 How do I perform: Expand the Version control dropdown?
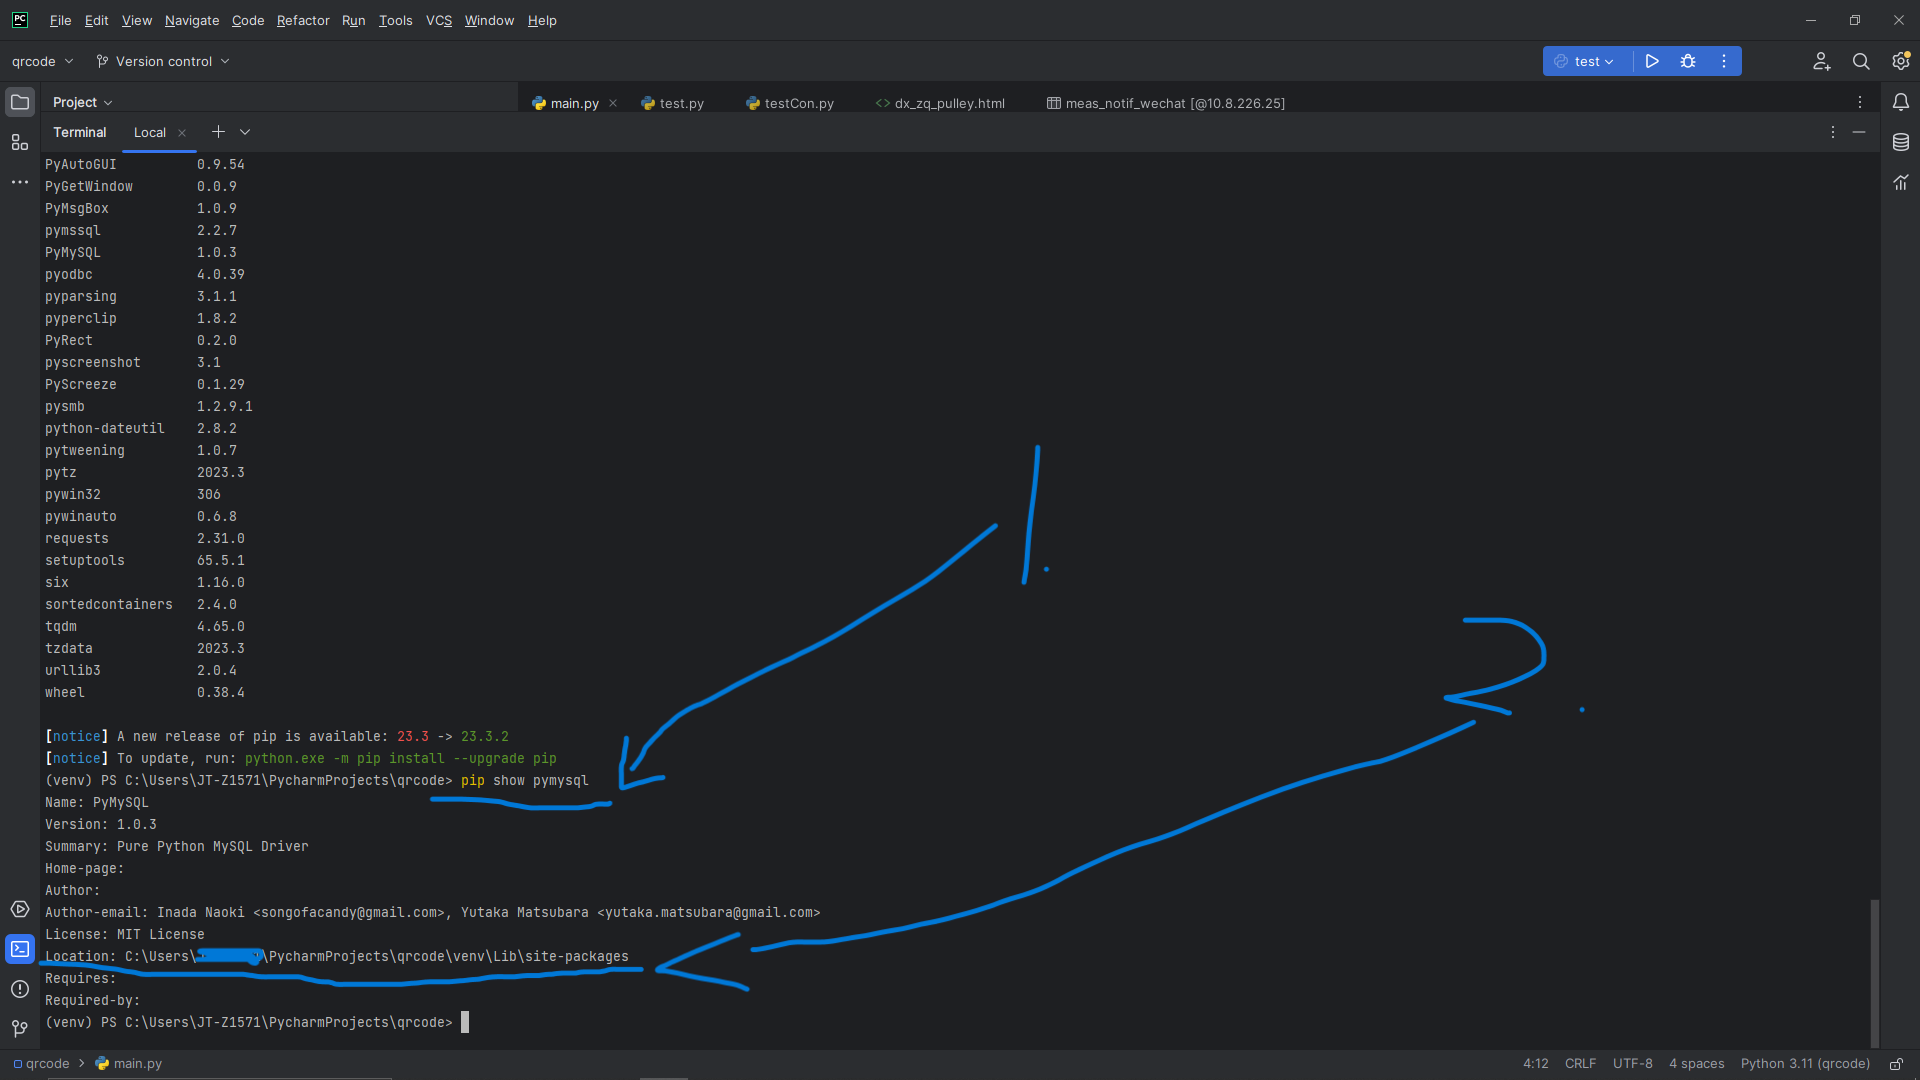pyautogui.click(x=163, y=61)
